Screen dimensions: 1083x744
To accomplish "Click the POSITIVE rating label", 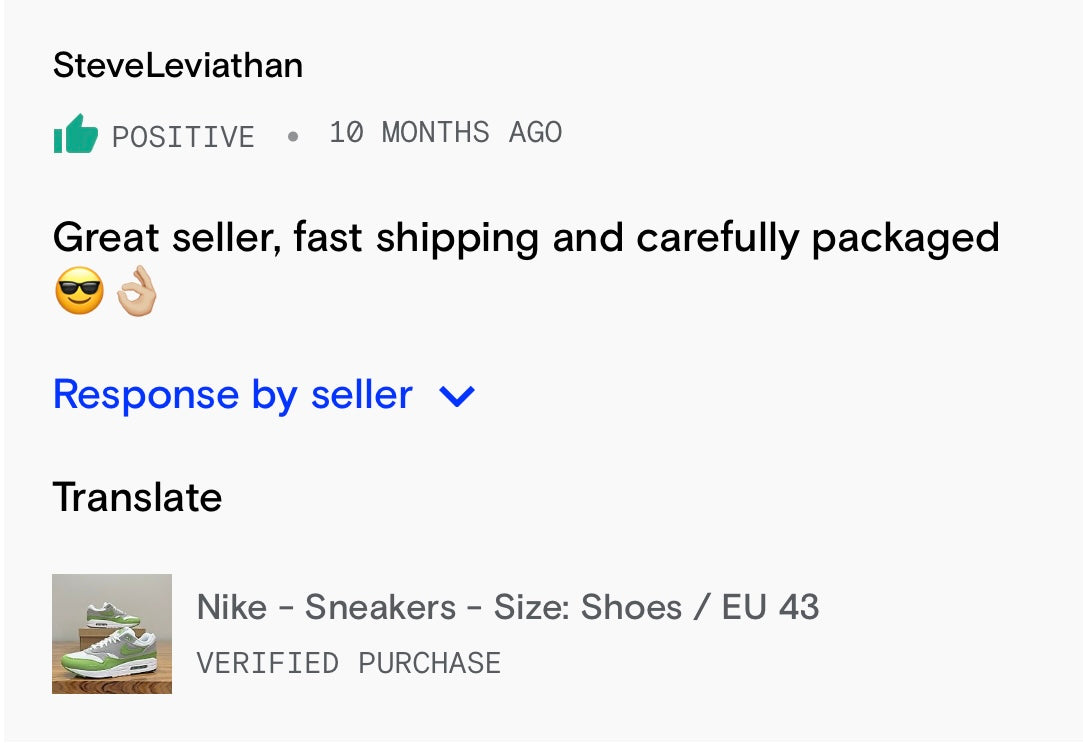I will 183,136.
